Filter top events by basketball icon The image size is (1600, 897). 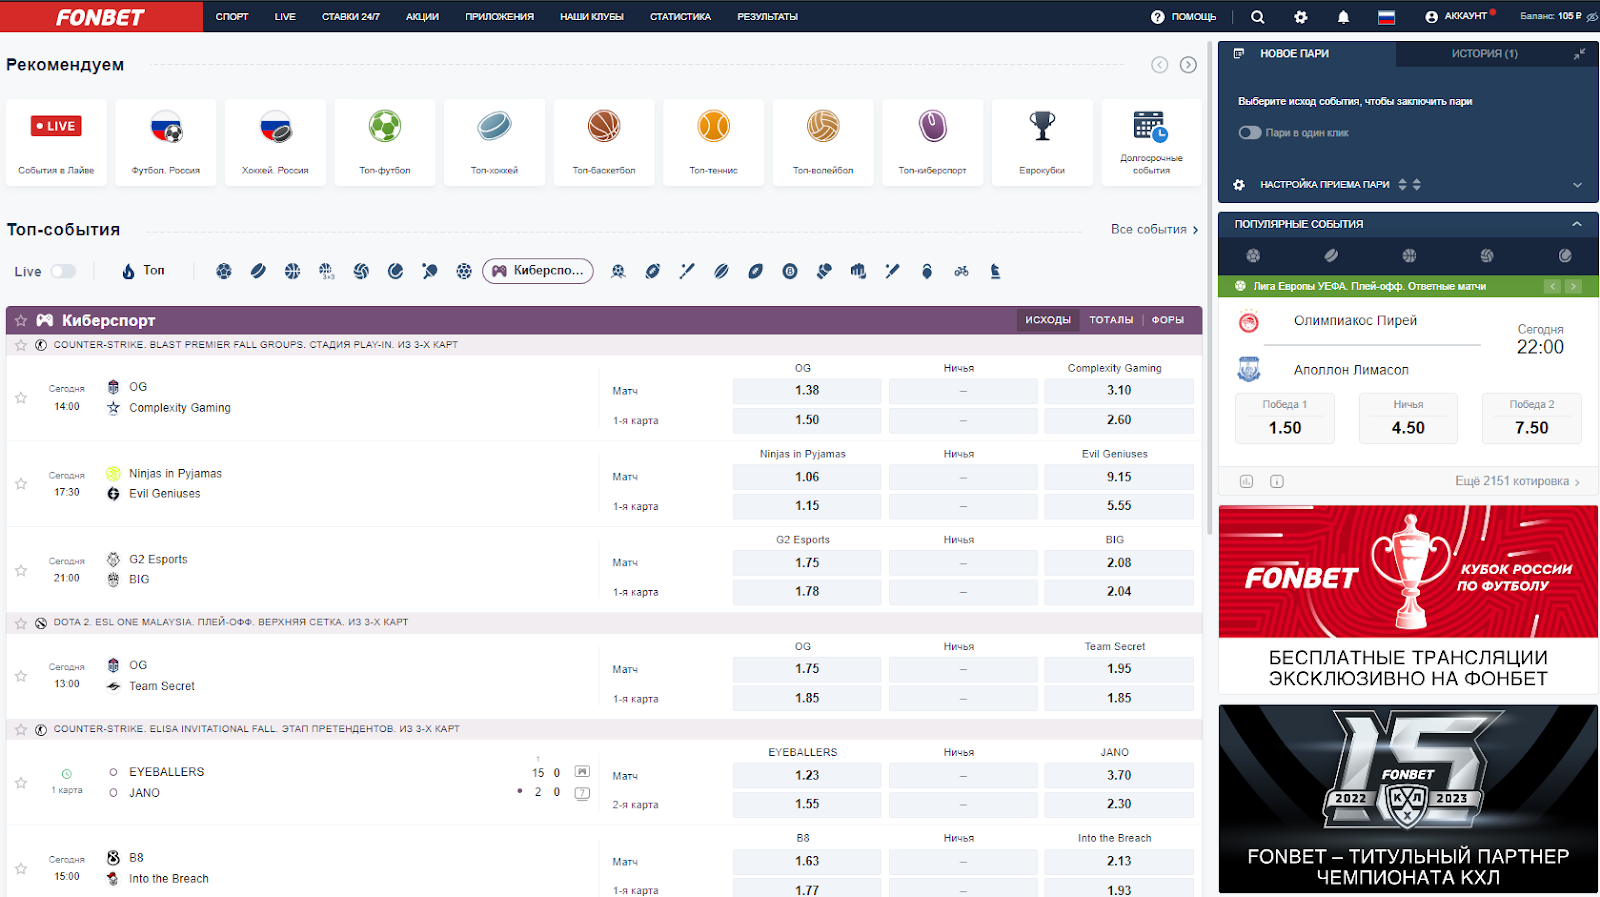tap(292, 271)
